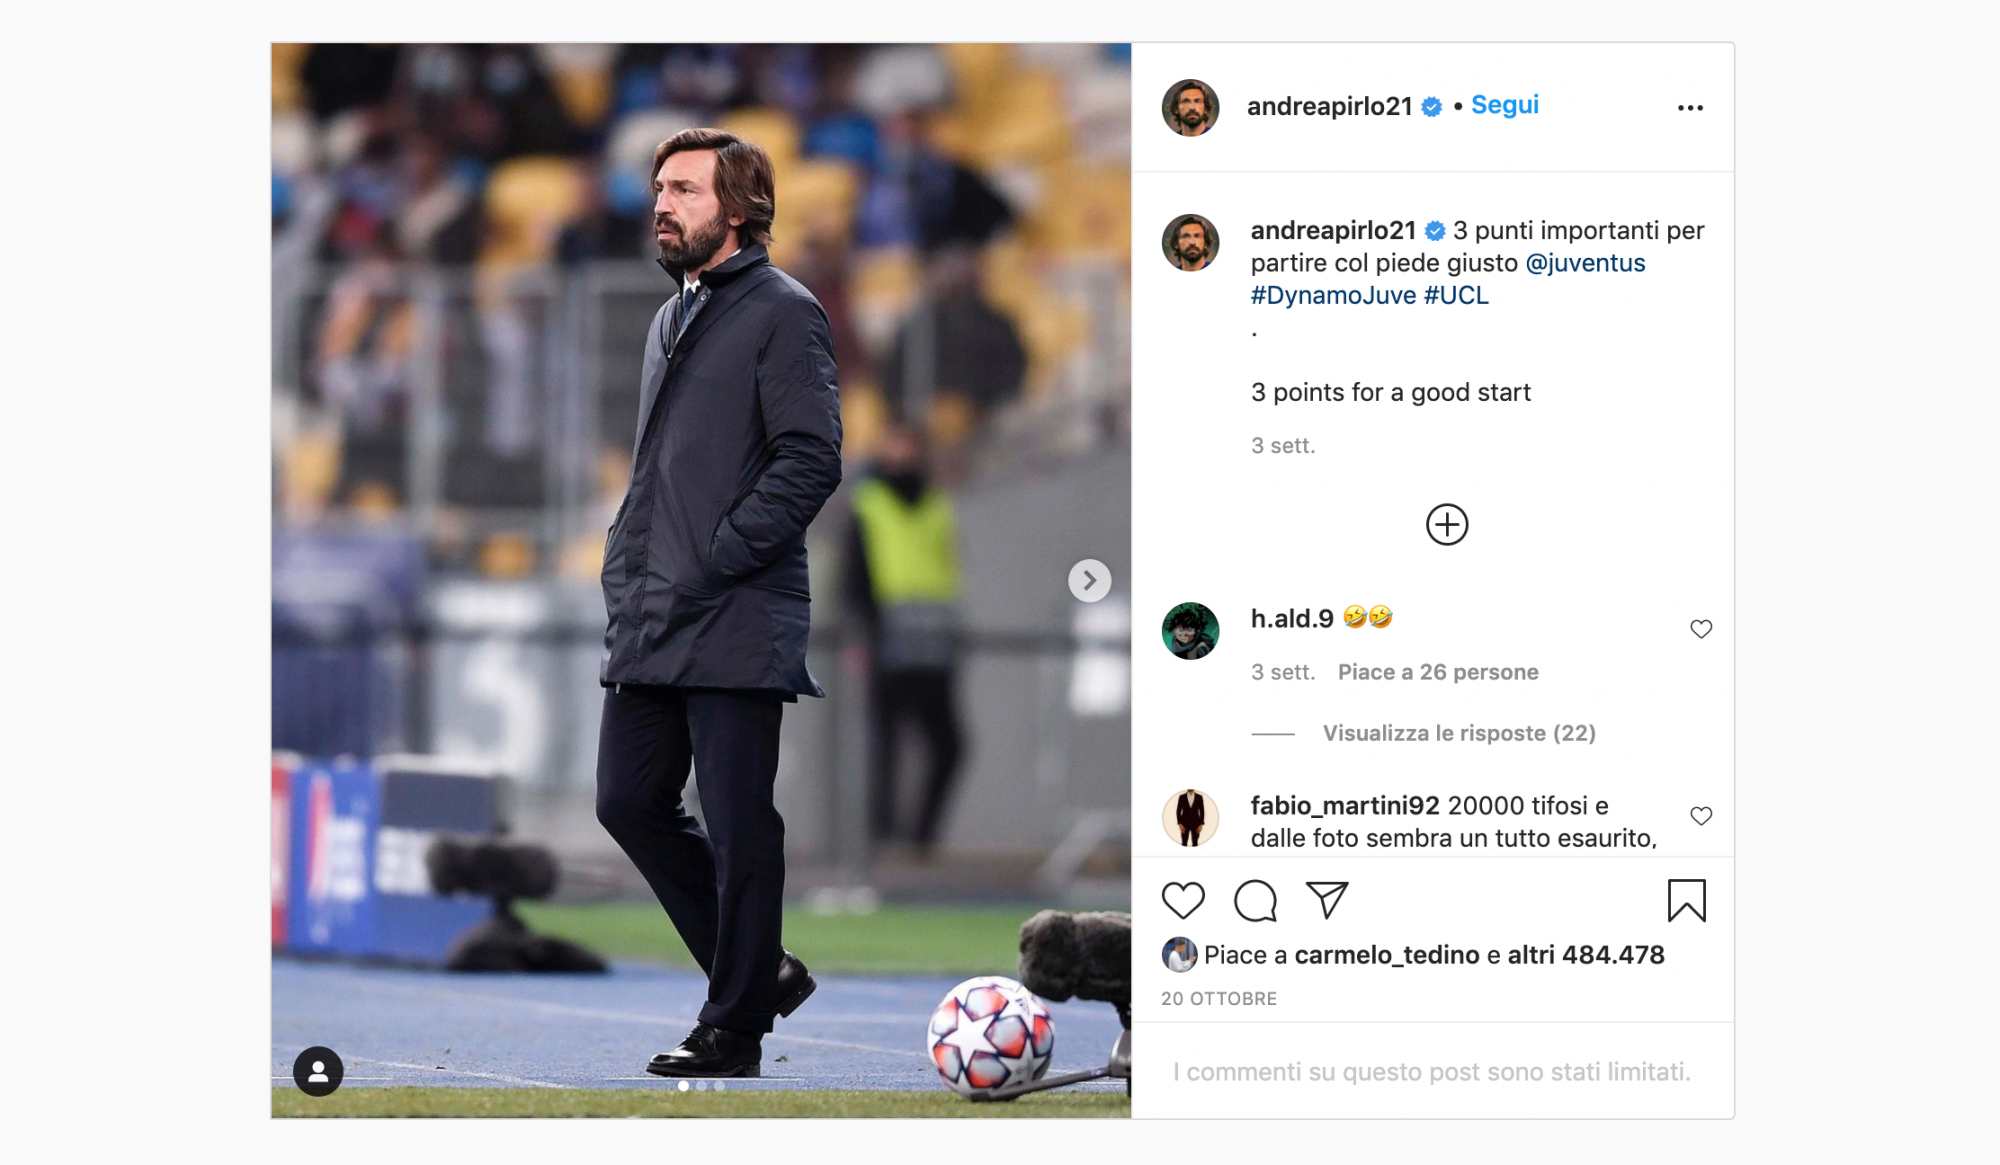Save the post with the bookmark icon
Screen dimensions: 2000x1165
point(1686,901)
